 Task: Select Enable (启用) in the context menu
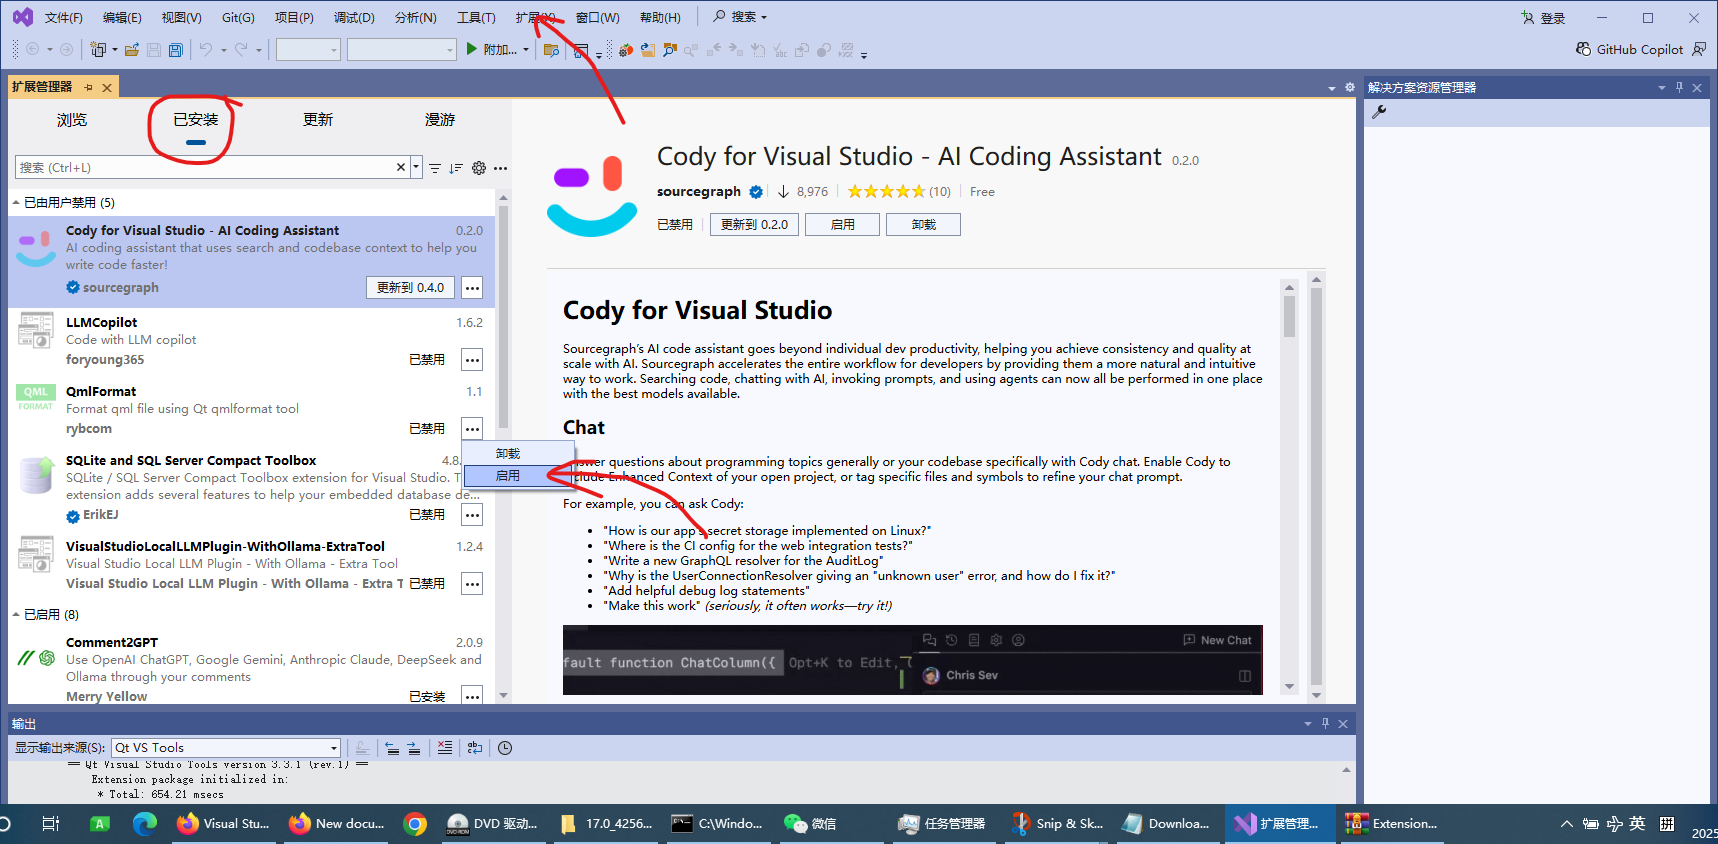[x=518, y=476]
